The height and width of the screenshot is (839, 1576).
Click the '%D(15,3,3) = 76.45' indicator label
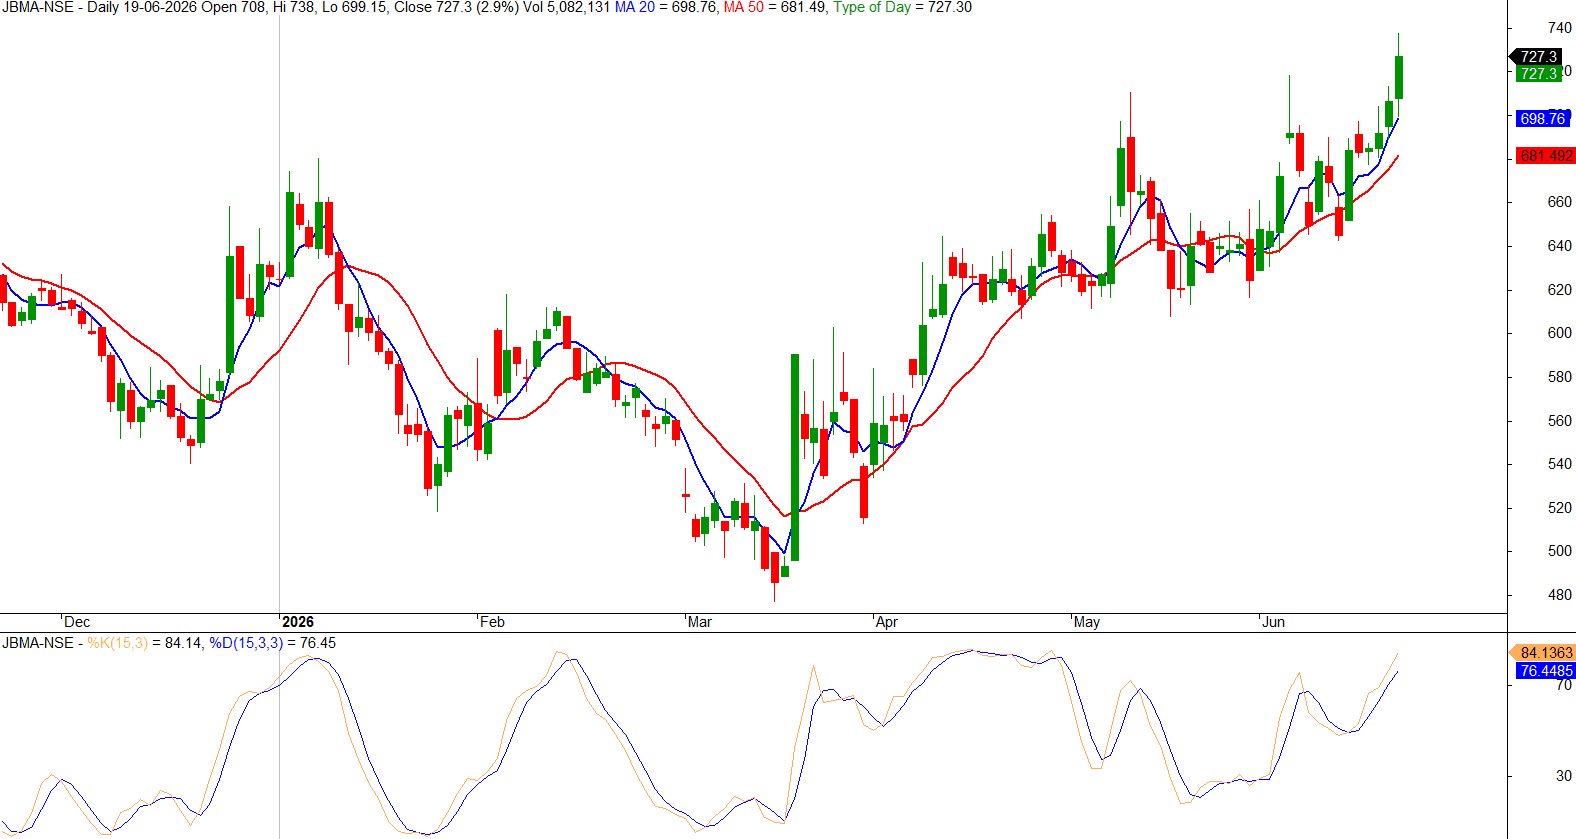click(x=272, y=643)
